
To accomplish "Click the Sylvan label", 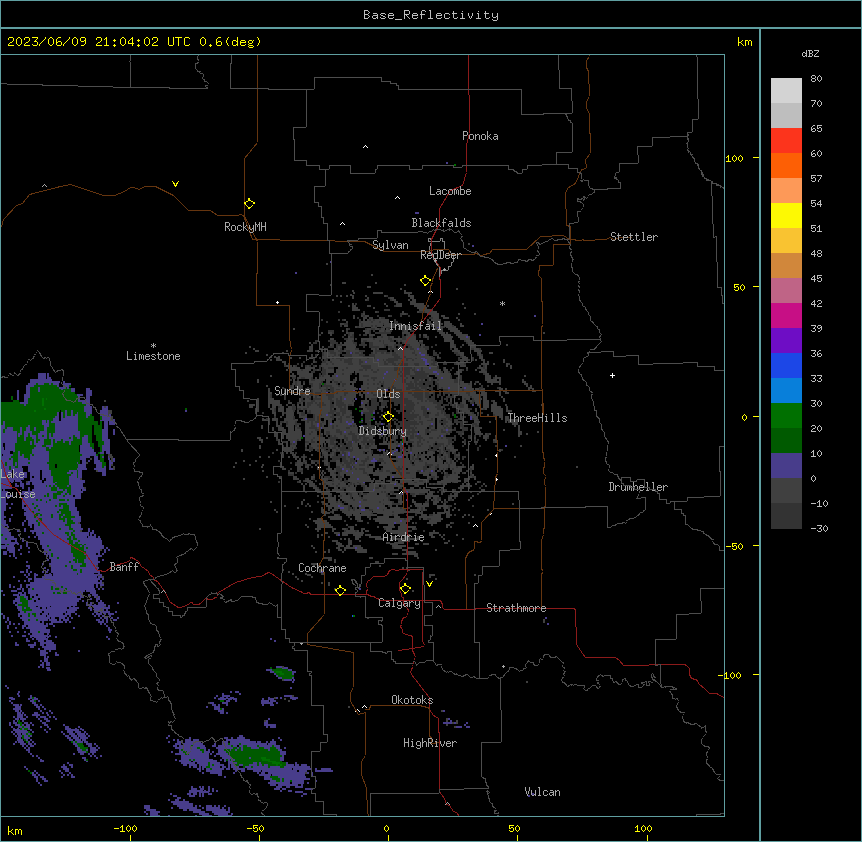I will 390,245.
